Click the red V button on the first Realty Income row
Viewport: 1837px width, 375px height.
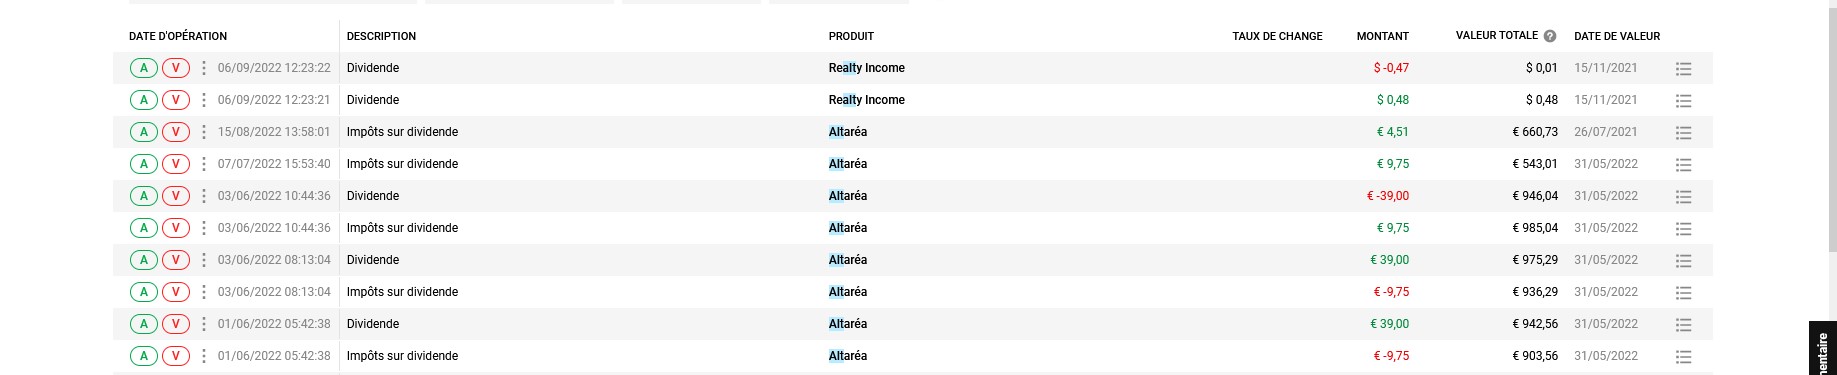176,68
